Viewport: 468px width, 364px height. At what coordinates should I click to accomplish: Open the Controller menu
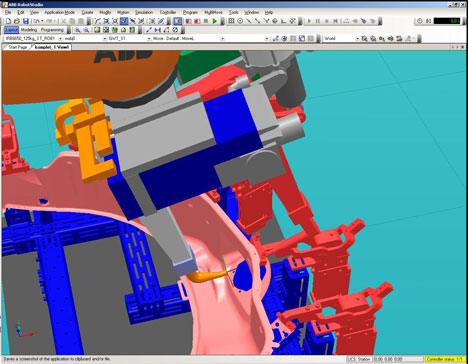click(168, 12)
